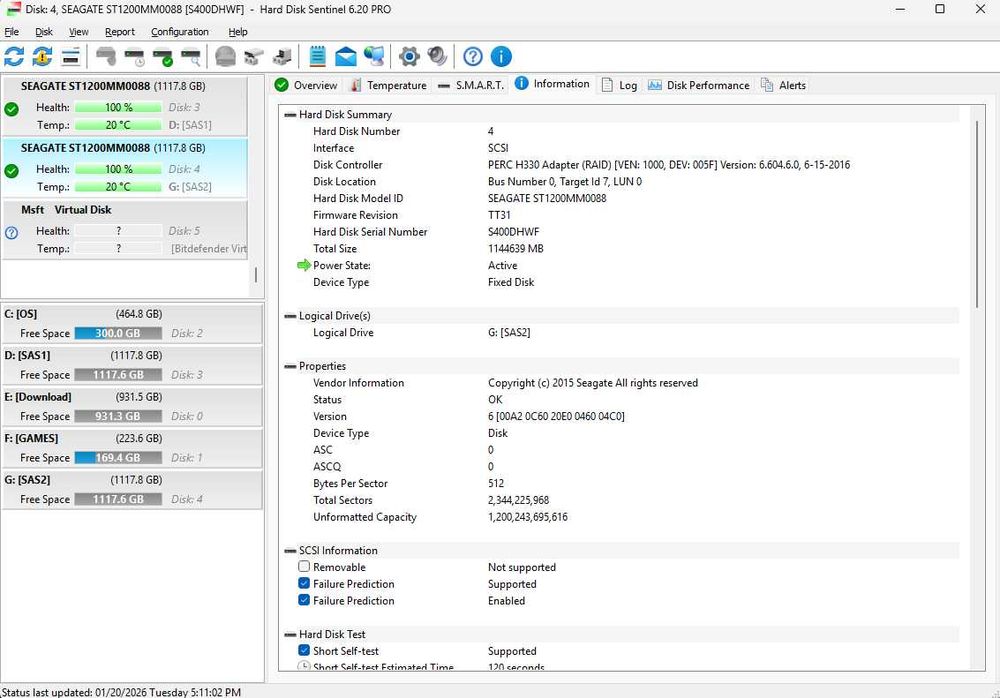Viewport: 1000px width, 698px height.
Task: Click the disk with green checkmark icon
Action: click(163, 57)
